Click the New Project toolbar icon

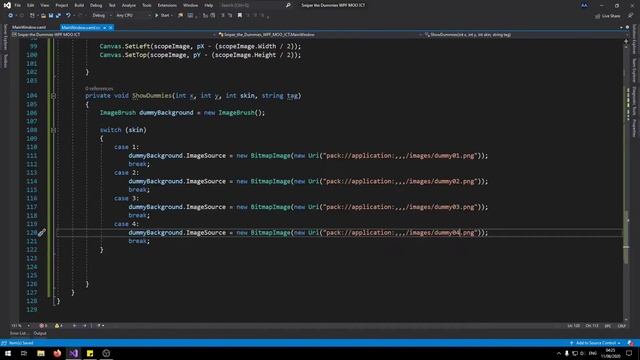(x=32, y=16)
